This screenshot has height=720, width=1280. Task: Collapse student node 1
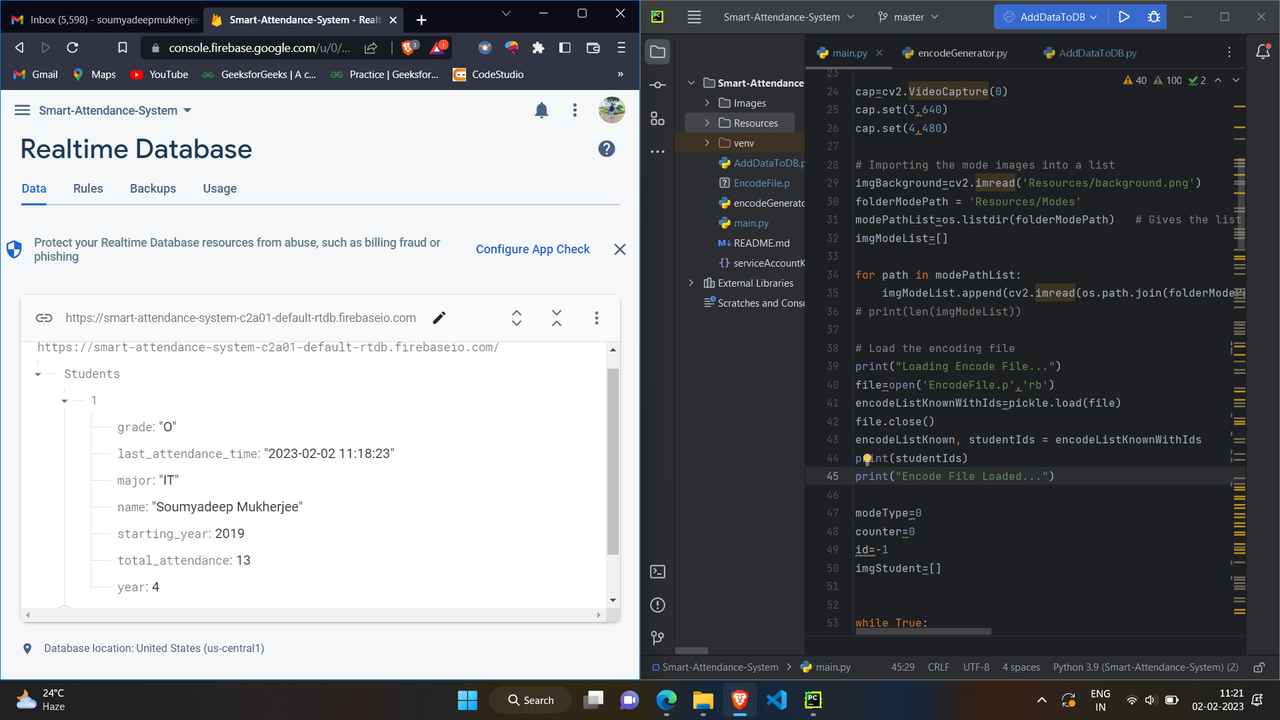[x=65, y=401]
